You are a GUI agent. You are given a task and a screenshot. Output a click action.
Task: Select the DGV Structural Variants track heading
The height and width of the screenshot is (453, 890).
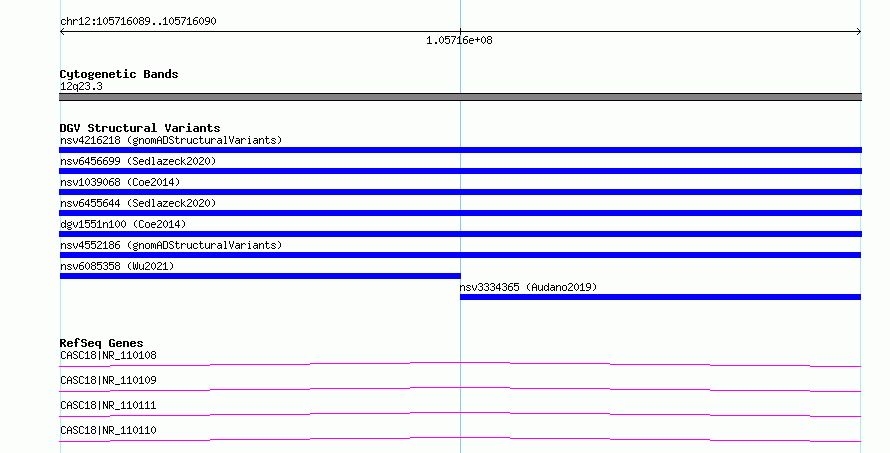tap(140, 128)
